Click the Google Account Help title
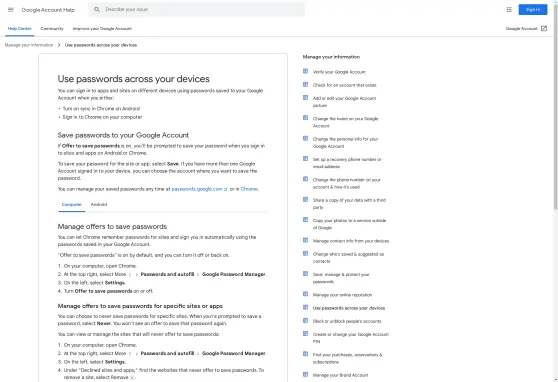This screenshot has width=558, height=382. coord(48,10)
